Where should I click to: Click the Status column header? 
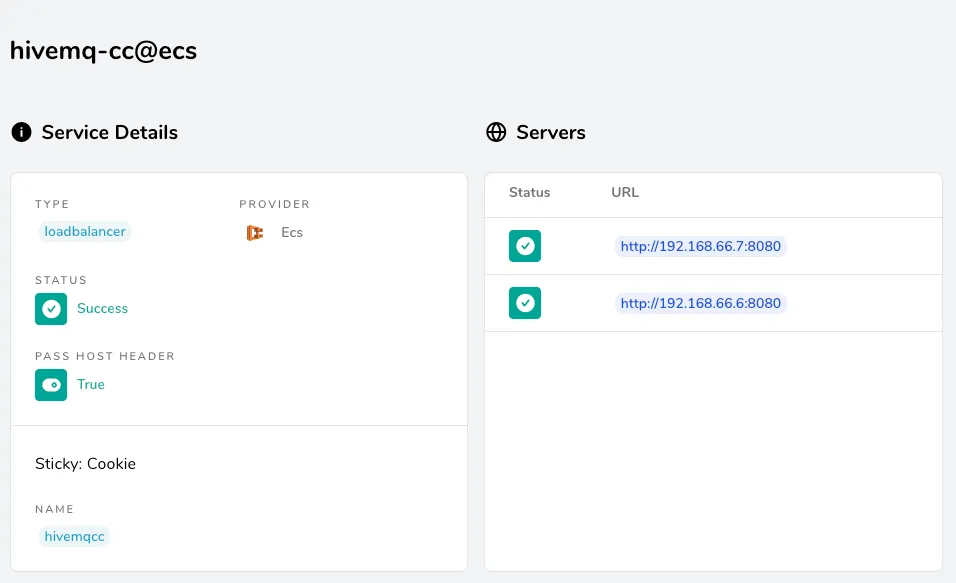click(x=529, y=192)
